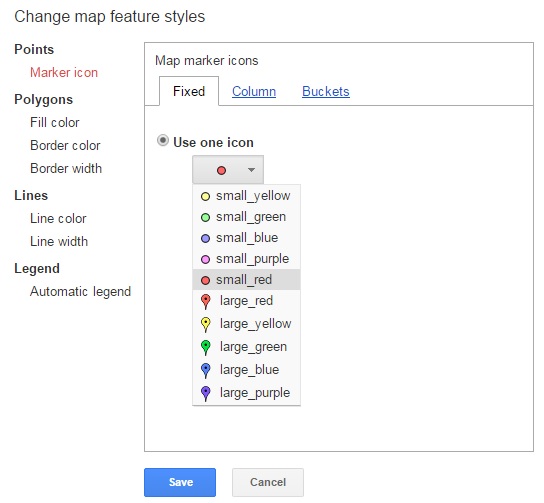
Task: Choose the small_yellow circle marker icon
Action: click(x=246, y=196)
